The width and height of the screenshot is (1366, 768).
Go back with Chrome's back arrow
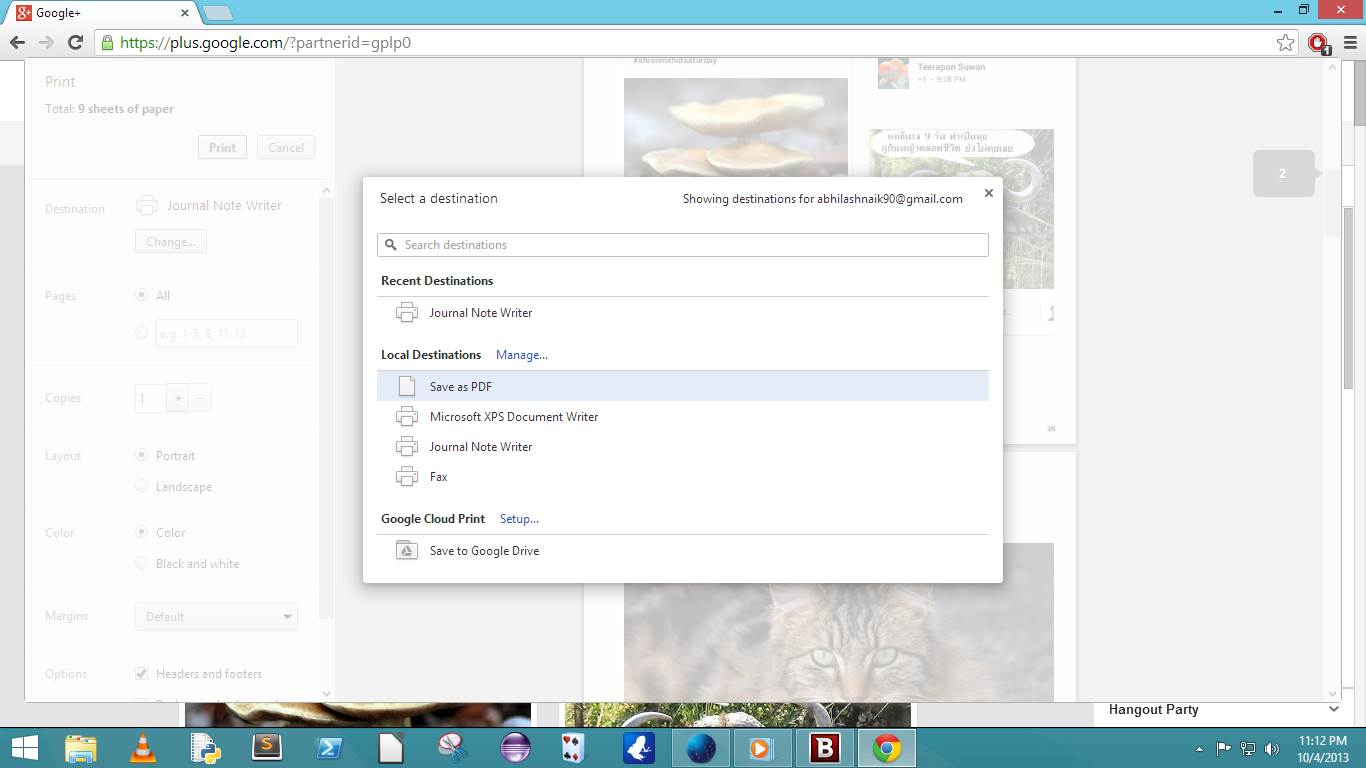point(17,42)
